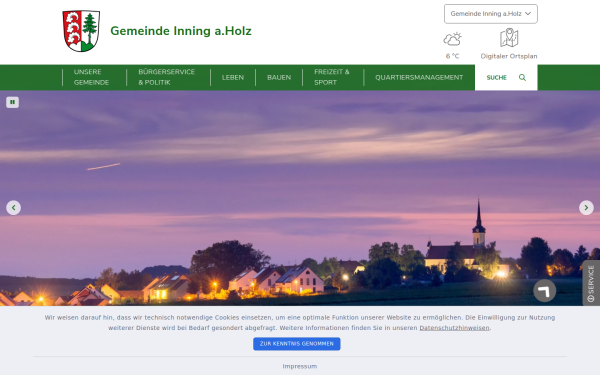The width and height of the screenshot is (600, 375).
Task: Click the Gemeinde Inning a.Holz site title
Action: [181, 31]
